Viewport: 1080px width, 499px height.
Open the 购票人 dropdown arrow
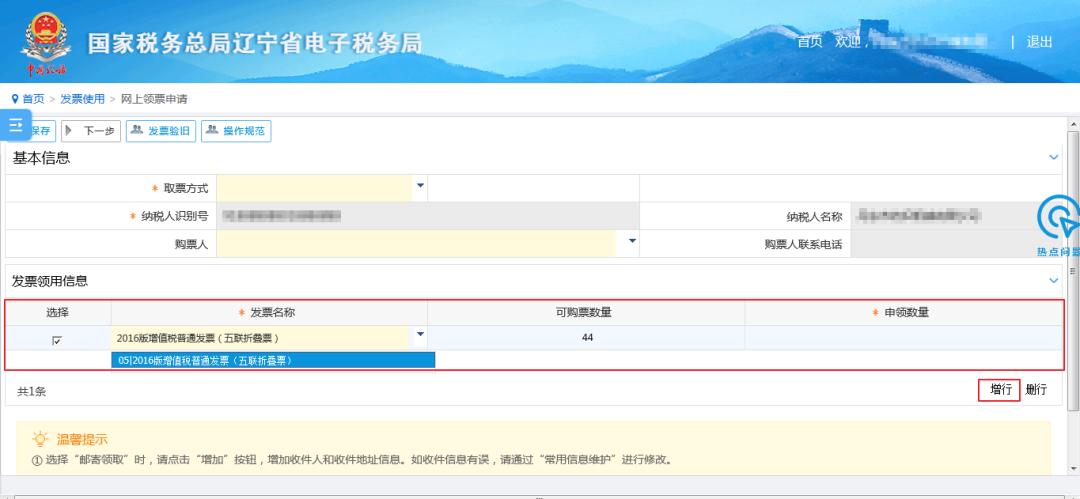pos(632,241)
